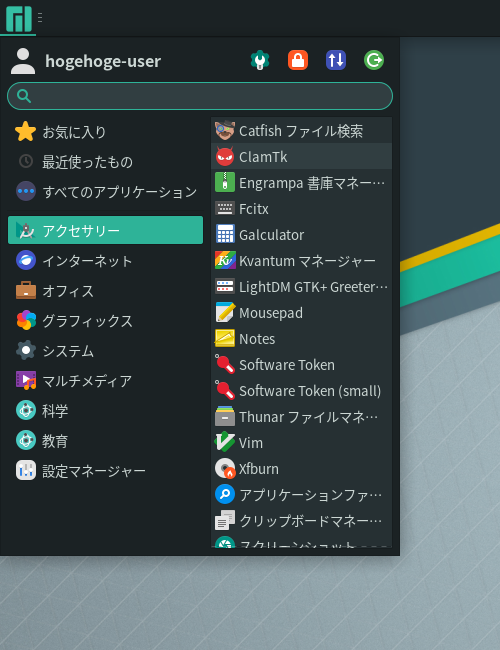This screenshot has width=500, height=650.
Task: Launch the Vim editor
Action: click(x=301, y=443)
